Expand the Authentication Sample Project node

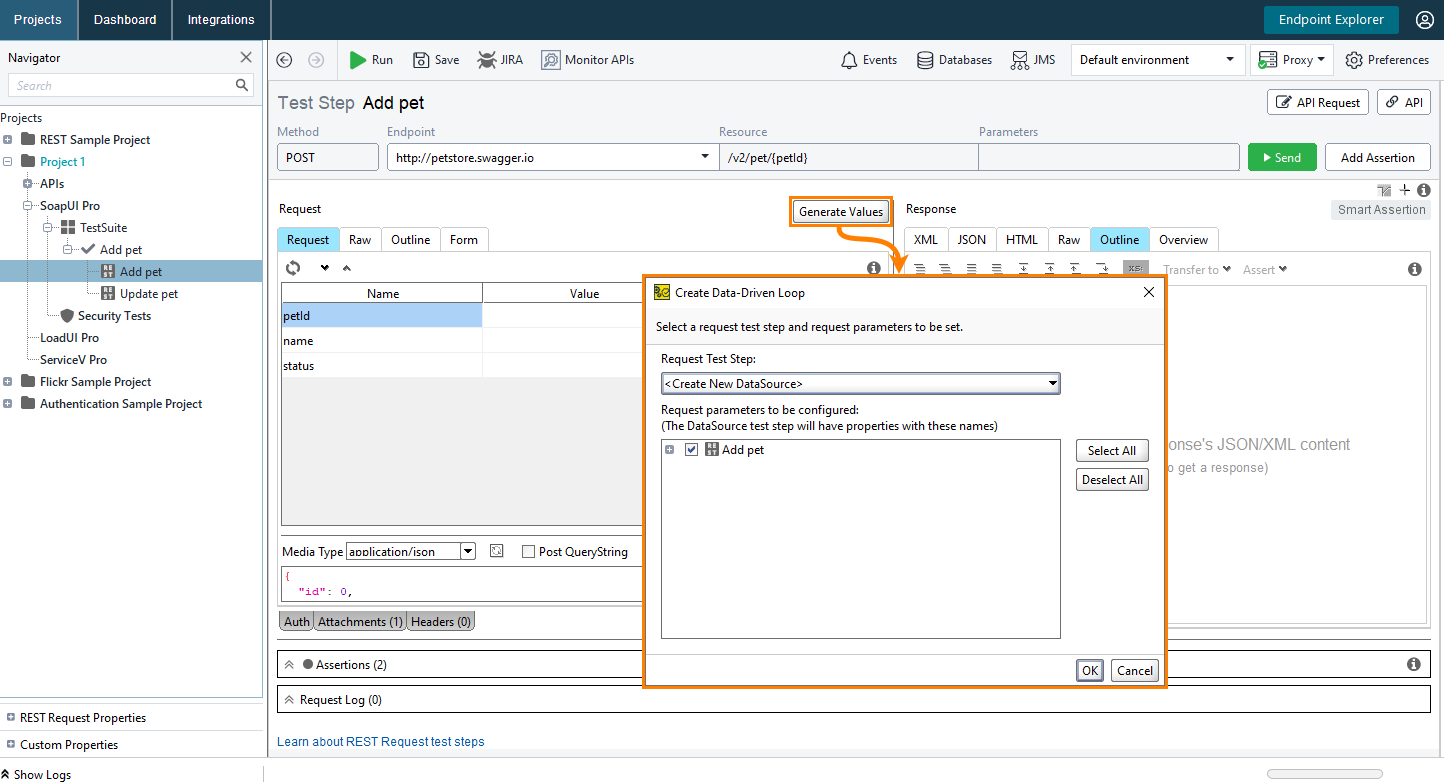click(x=8, y=404)
